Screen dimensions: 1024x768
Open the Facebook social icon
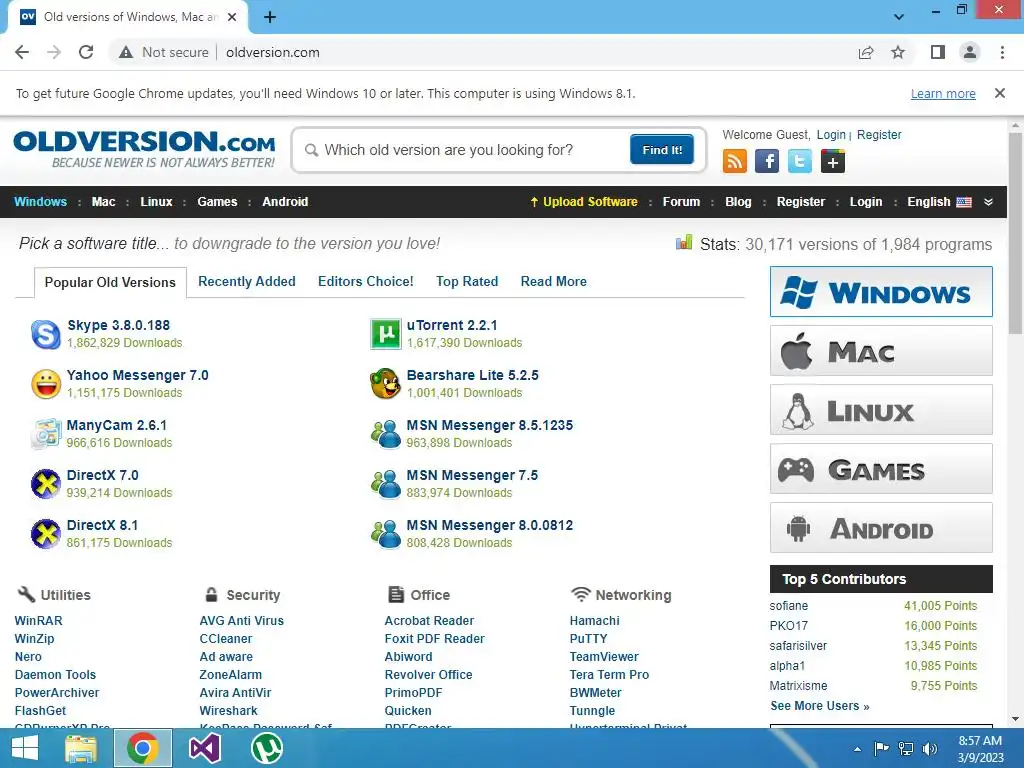pyautogui.click(x=767, y=161)
